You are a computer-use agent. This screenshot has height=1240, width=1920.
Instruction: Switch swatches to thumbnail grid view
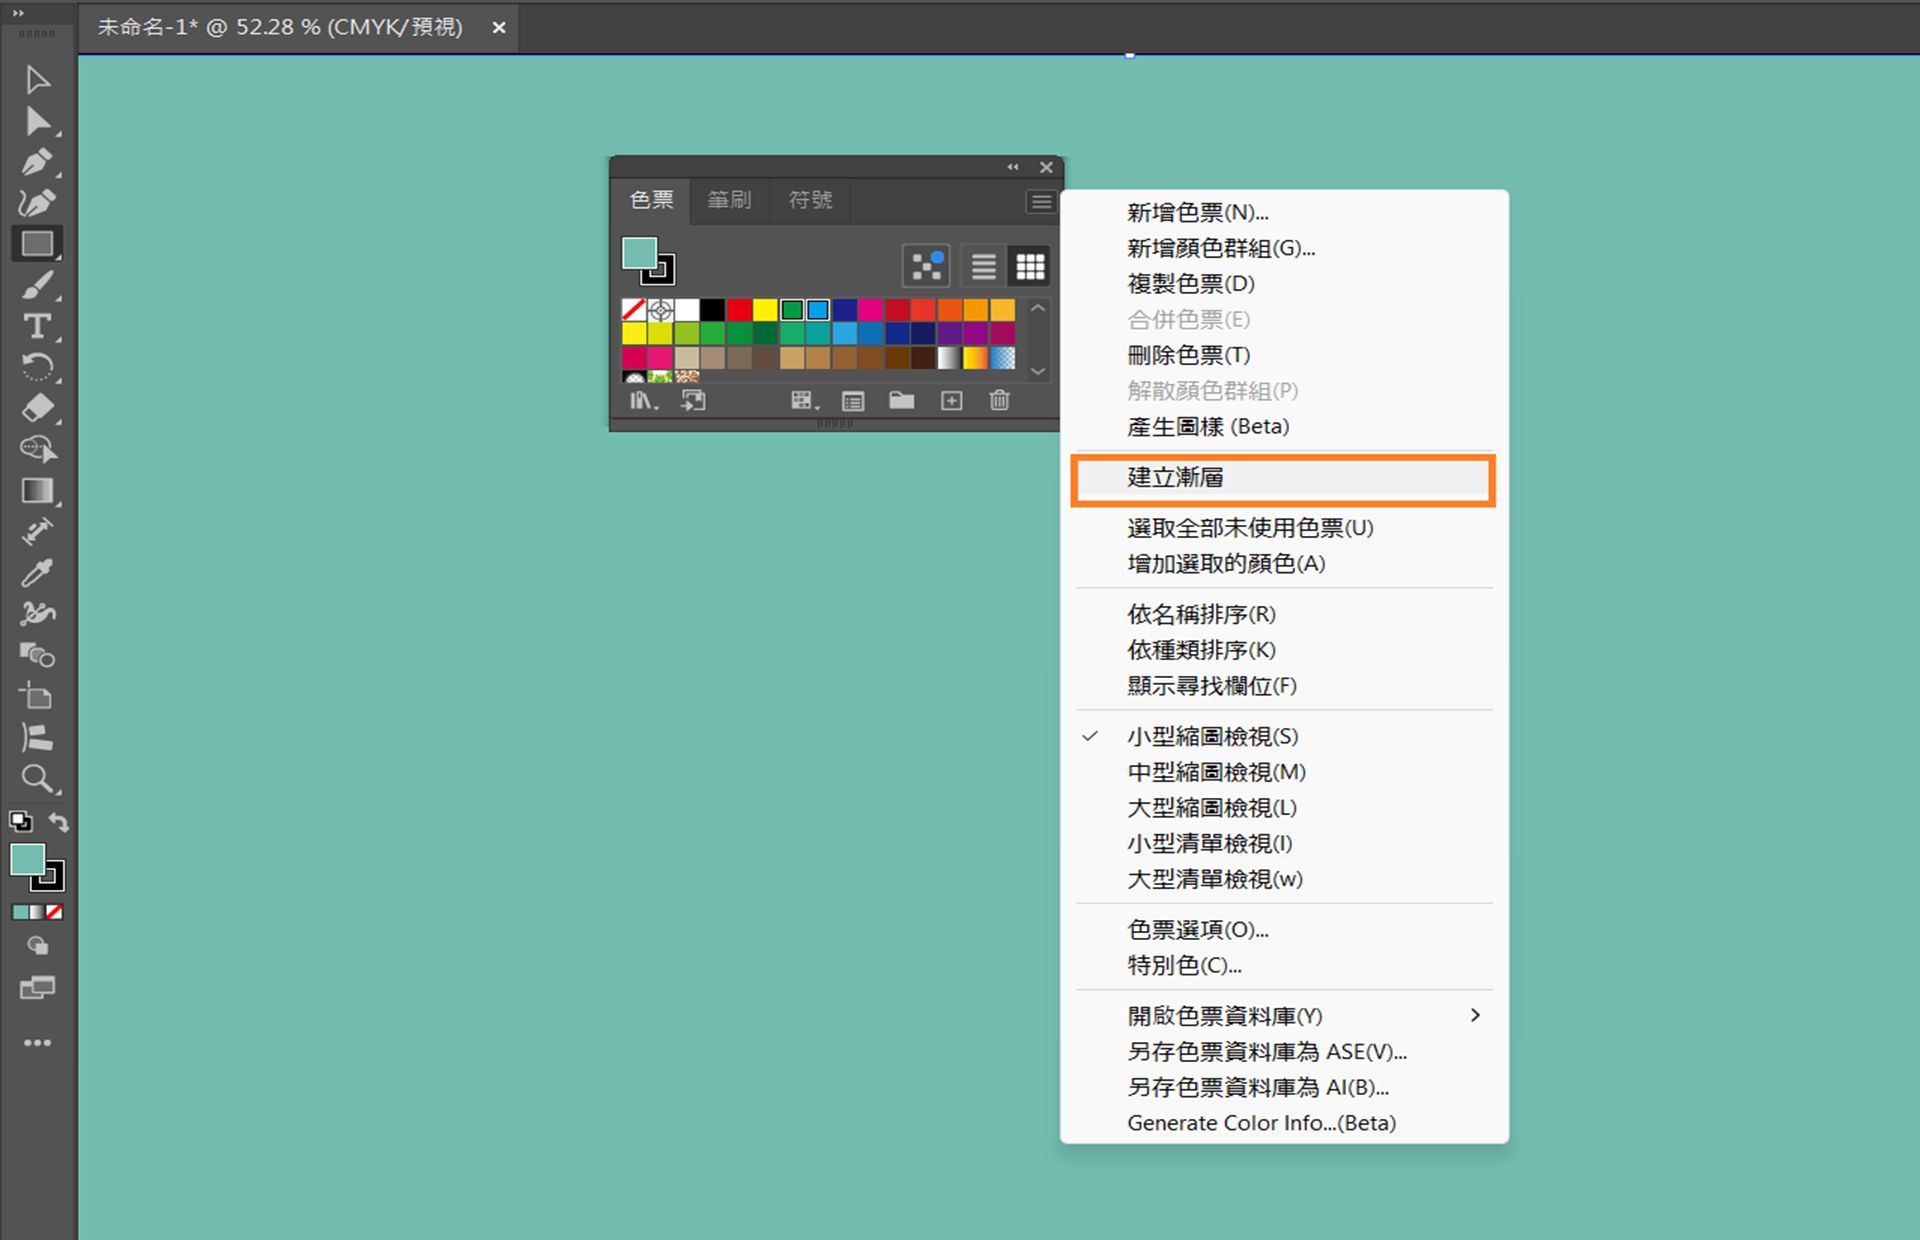pos(1030,266)
